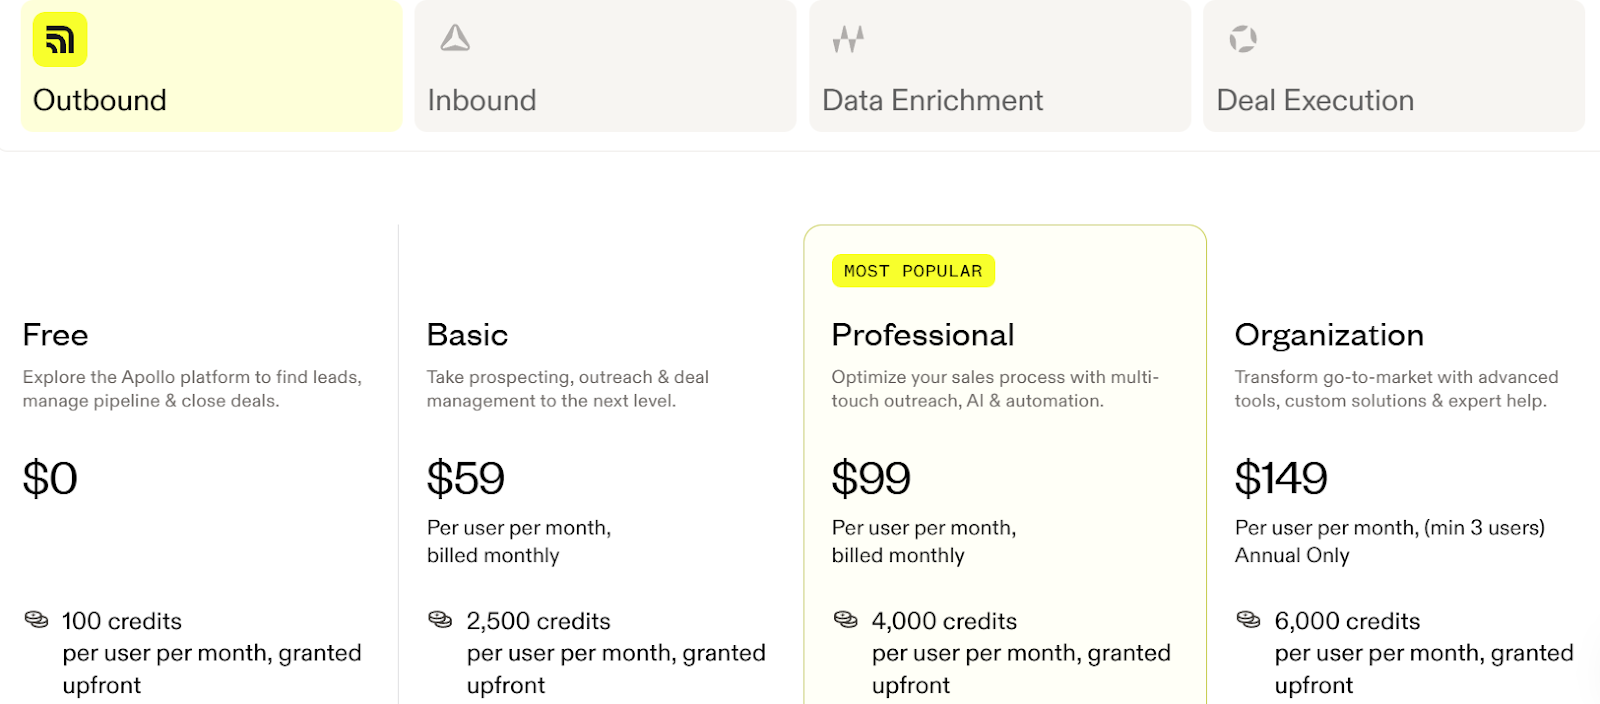Click the $149 Organization price
1600x704 pixels.
[1280, 478]
